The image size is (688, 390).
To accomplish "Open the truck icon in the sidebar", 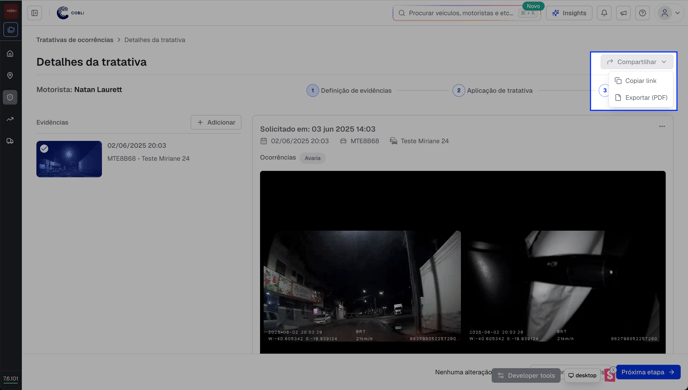I will [10, 141].
